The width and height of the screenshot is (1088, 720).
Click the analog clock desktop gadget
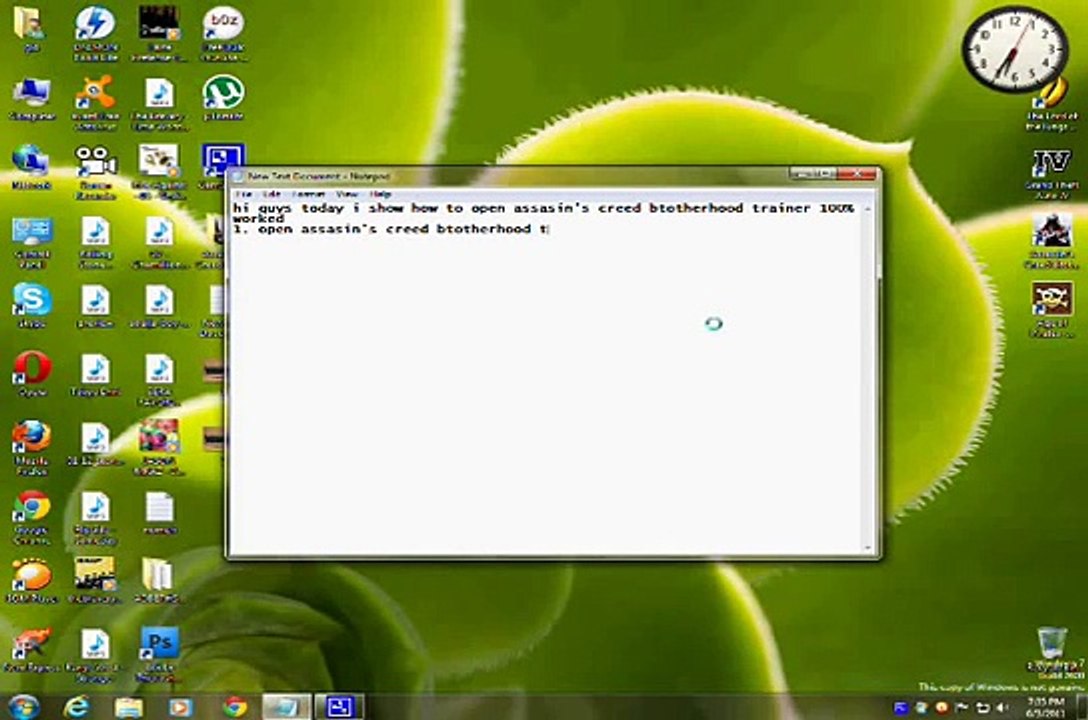(x=1015, y=50)
